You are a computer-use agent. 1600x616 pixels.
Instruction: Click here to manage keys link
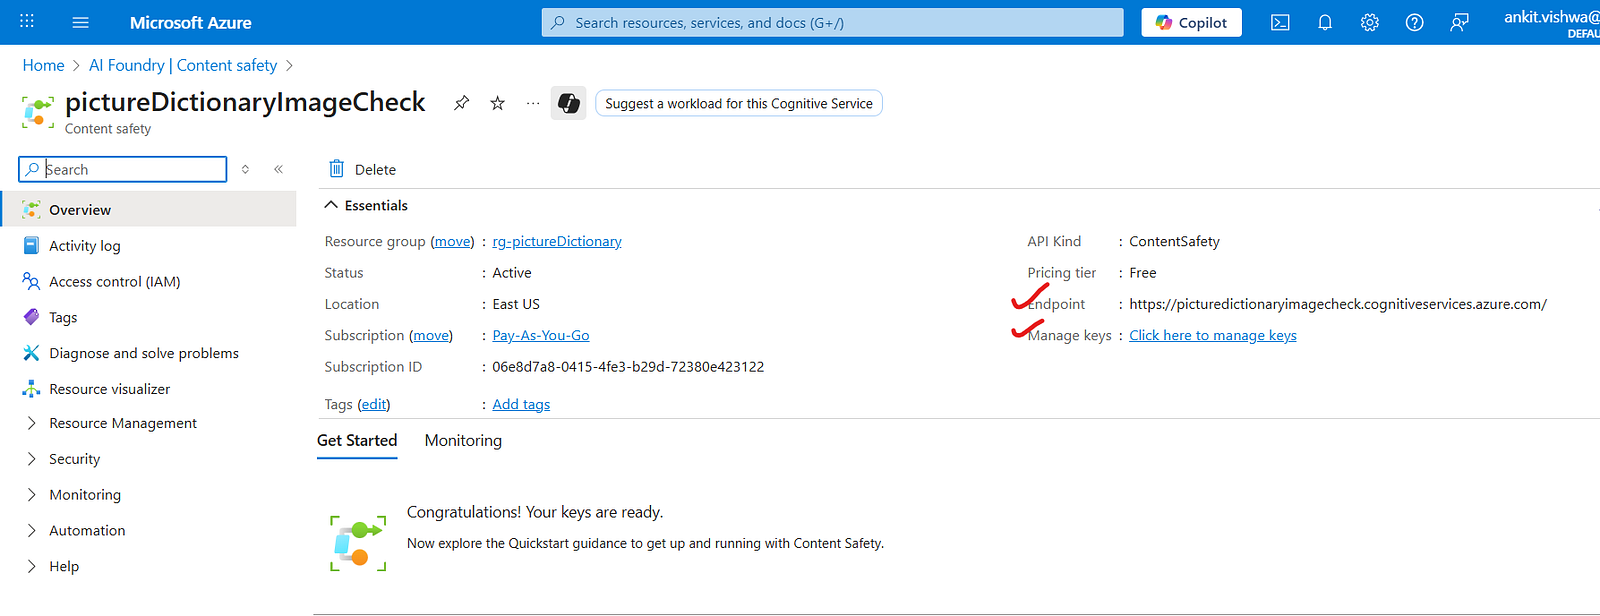click(1213, 336)
